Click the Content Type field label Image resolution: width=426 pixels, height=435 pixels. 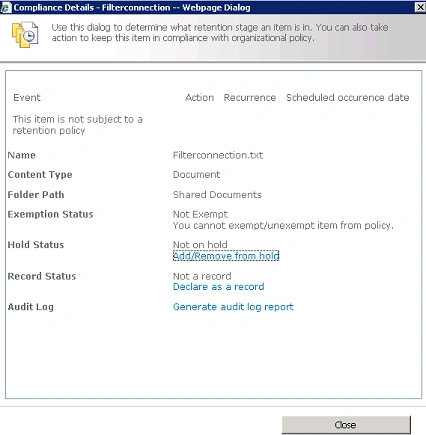pos(40,175)
